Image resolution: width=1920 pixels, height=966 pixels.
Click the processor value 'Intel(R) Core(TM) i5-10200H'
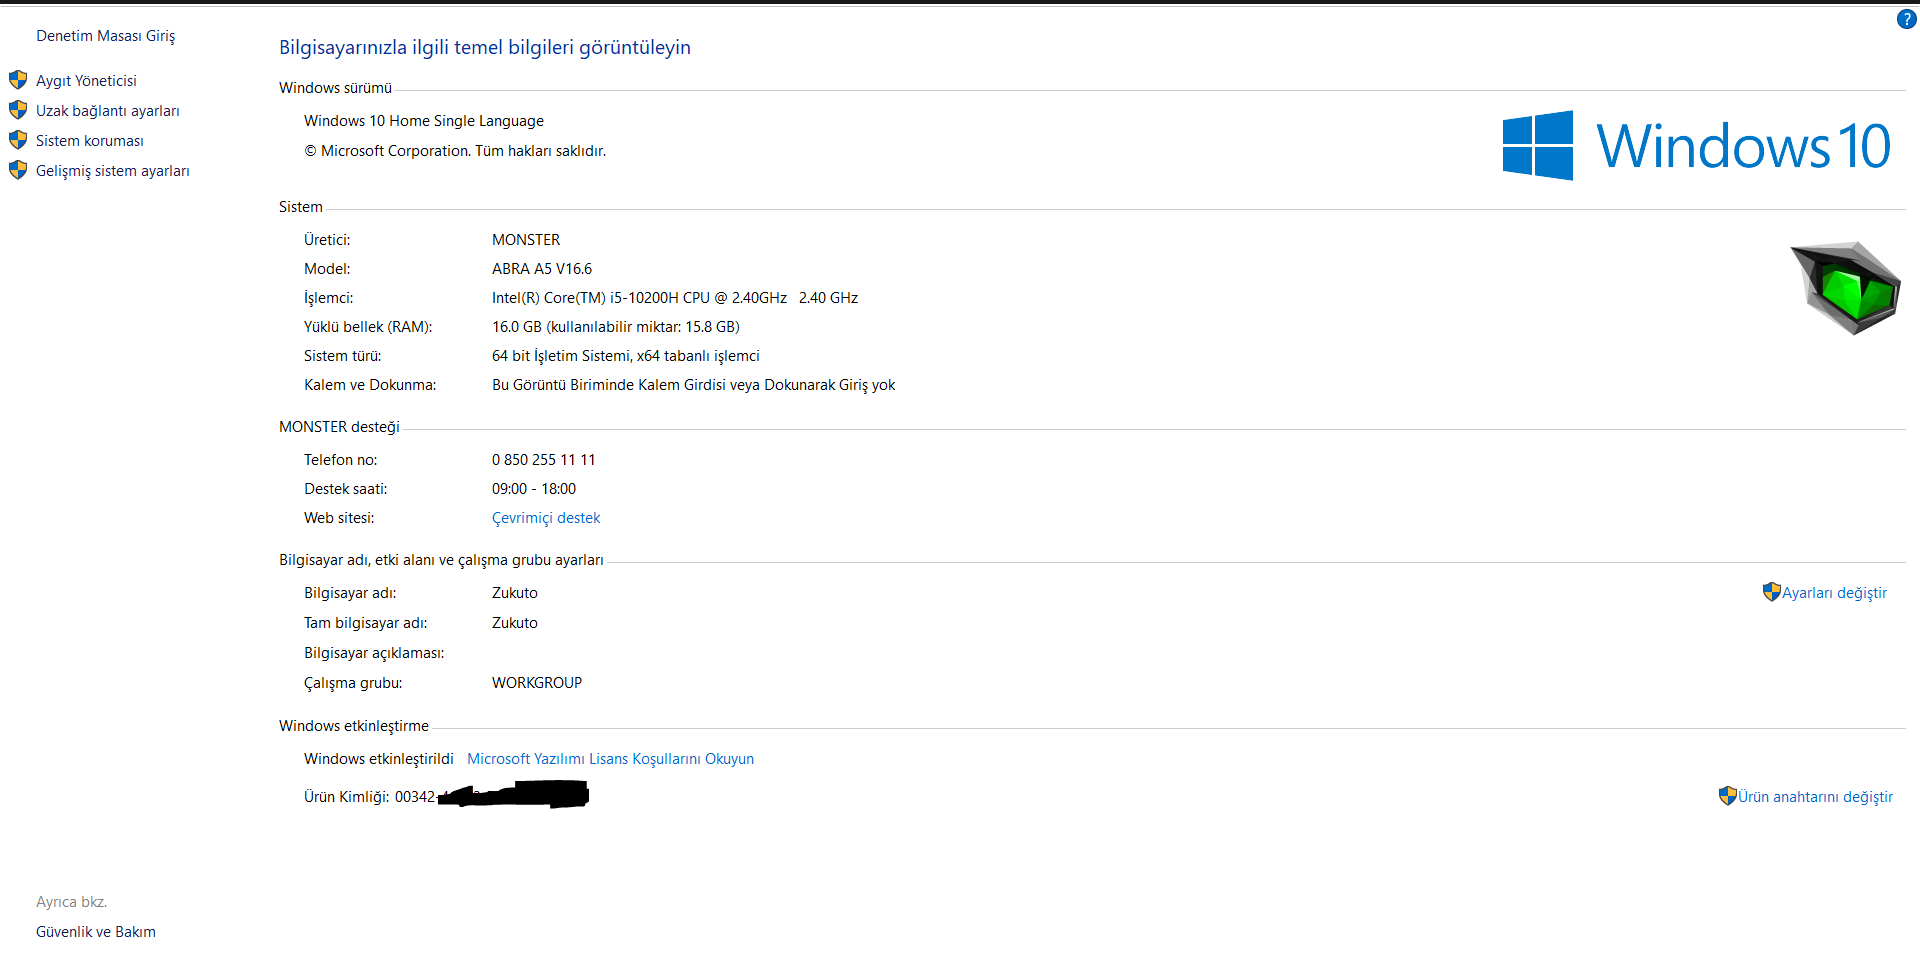coord(585,298)
